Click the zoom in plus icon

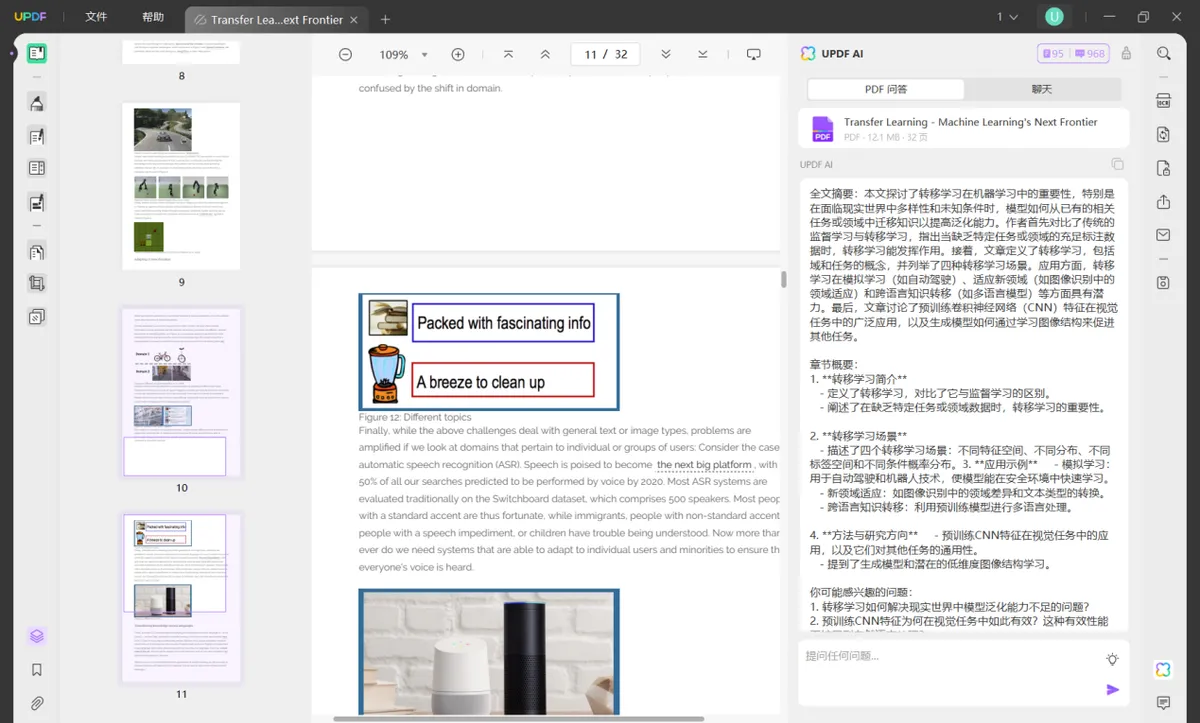coord(458,54)
